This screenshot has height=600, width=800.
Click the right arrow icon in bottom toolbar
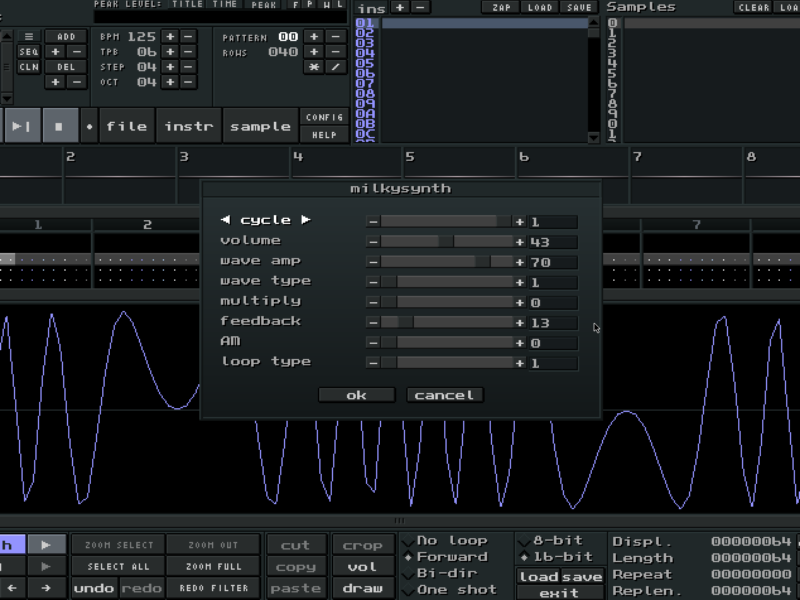click(x=45, y=587)
